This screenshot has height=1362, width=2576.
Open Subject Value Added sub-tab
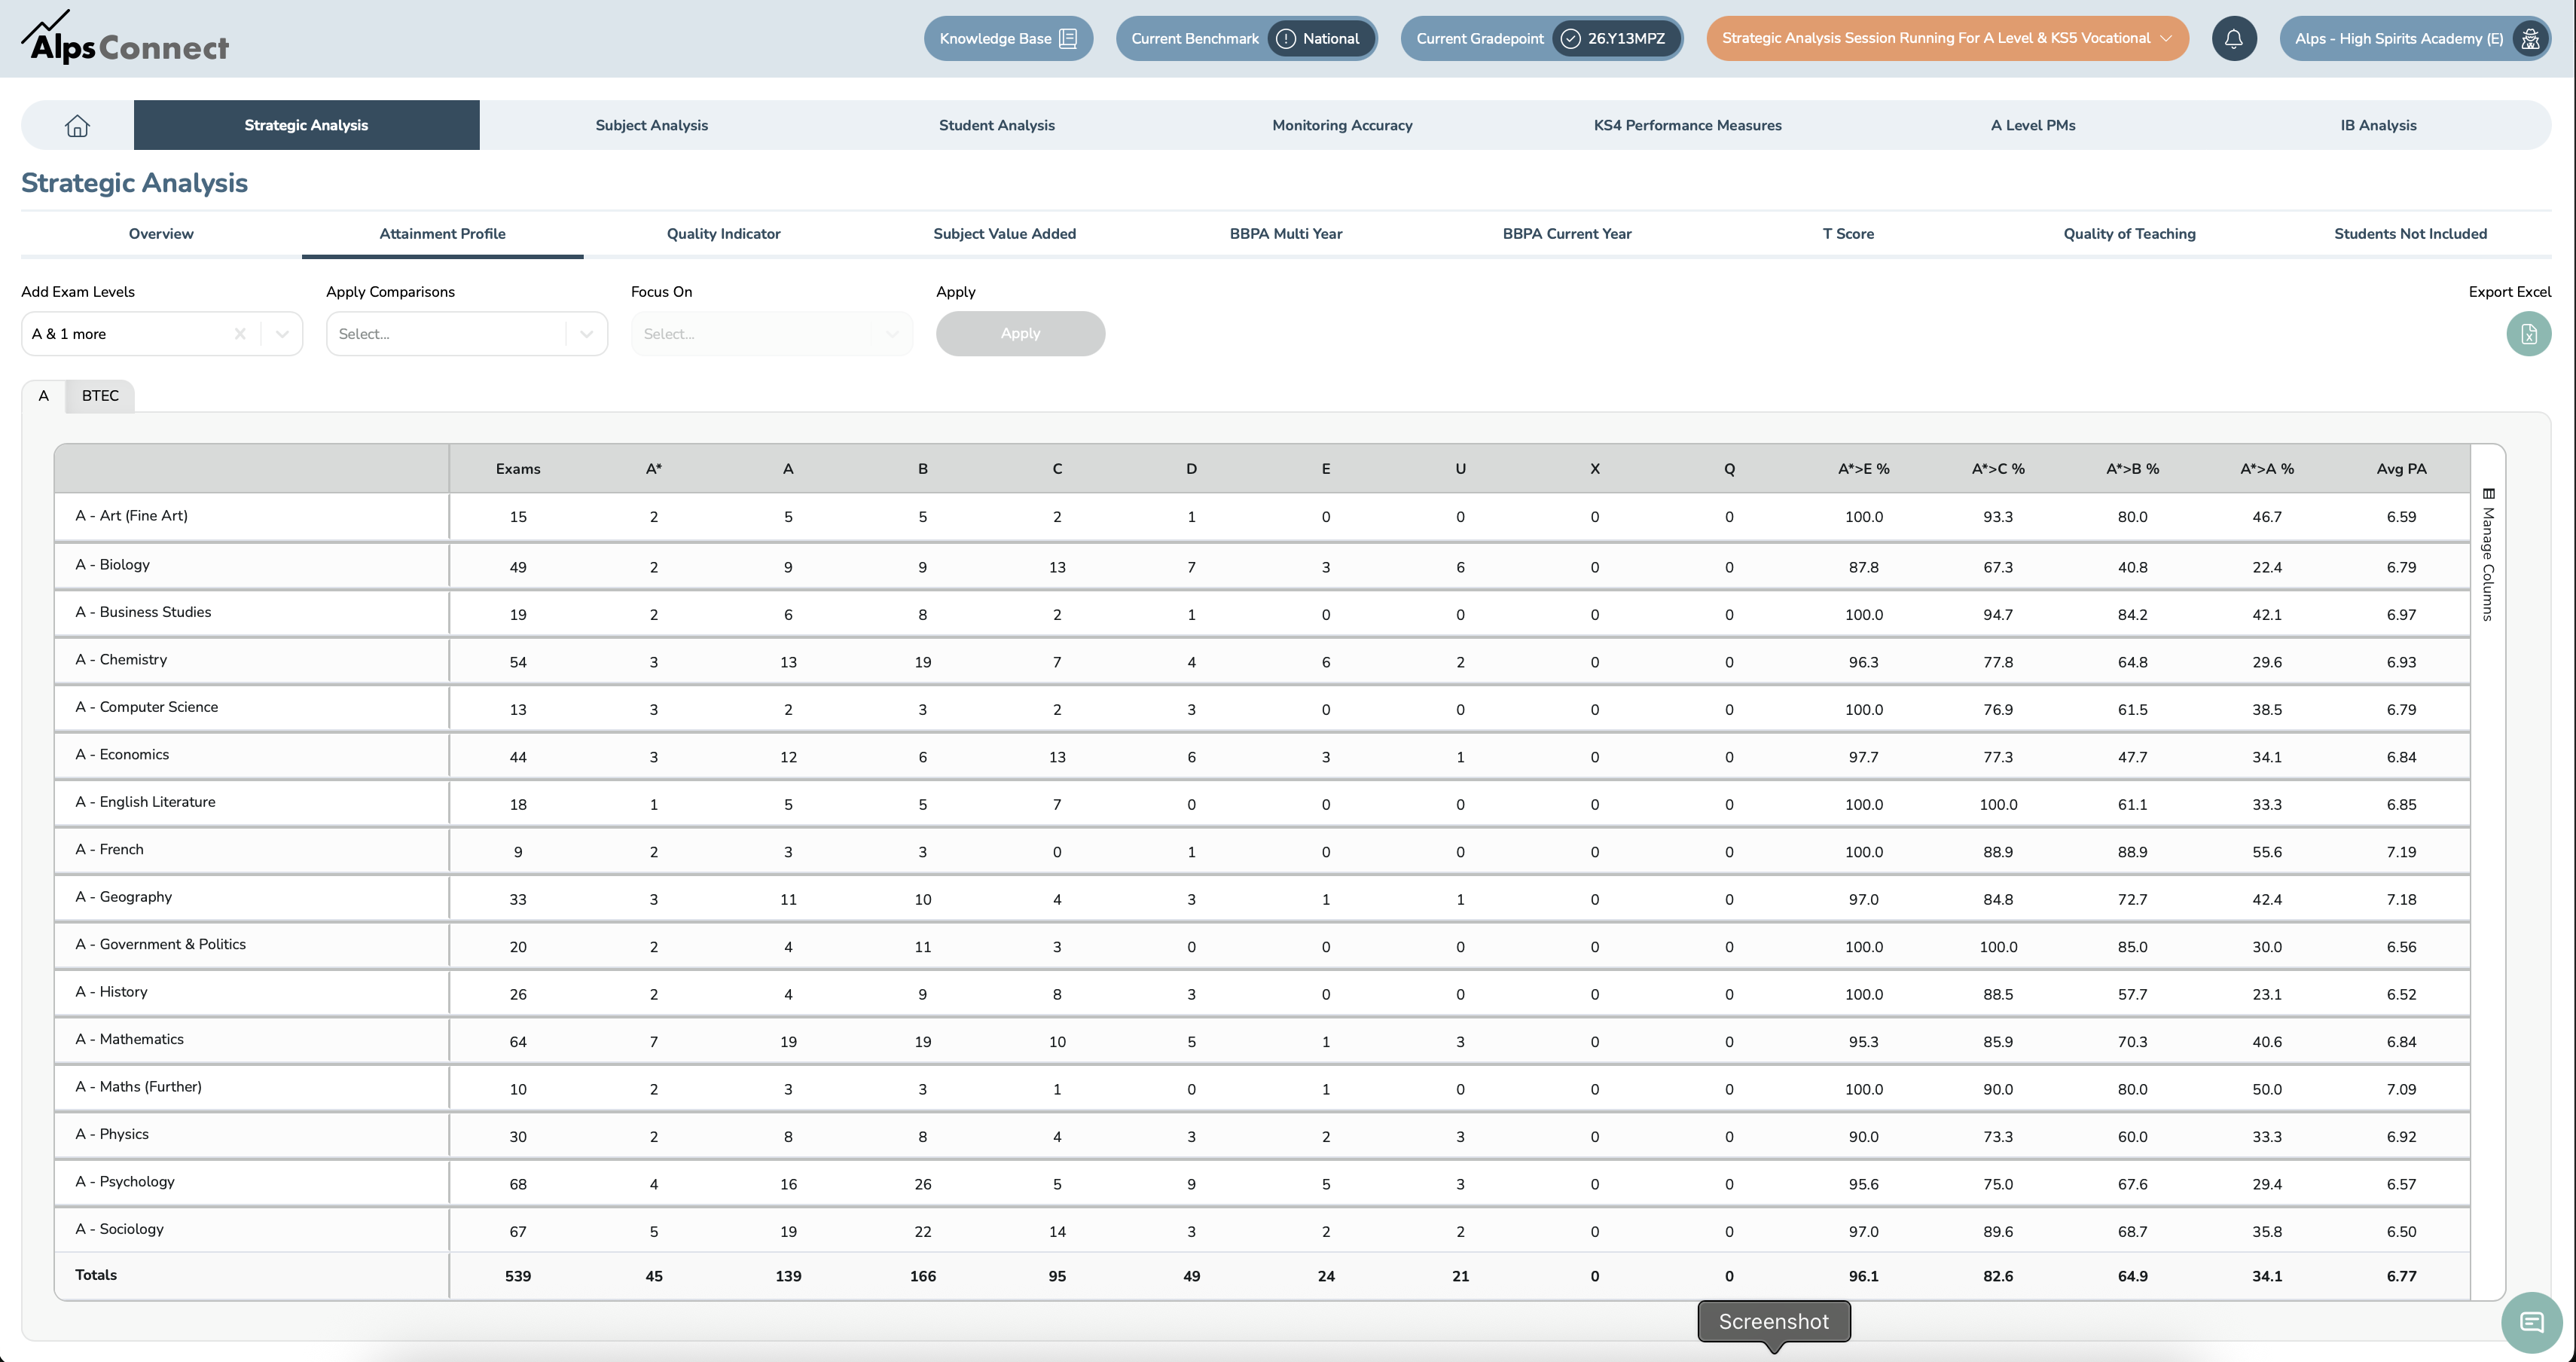point(1005,234)
